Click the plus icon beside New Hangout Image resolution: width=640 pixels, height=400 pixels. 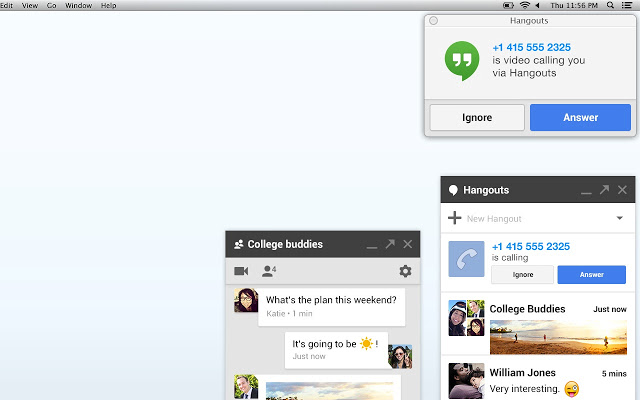tap(454, 218)
